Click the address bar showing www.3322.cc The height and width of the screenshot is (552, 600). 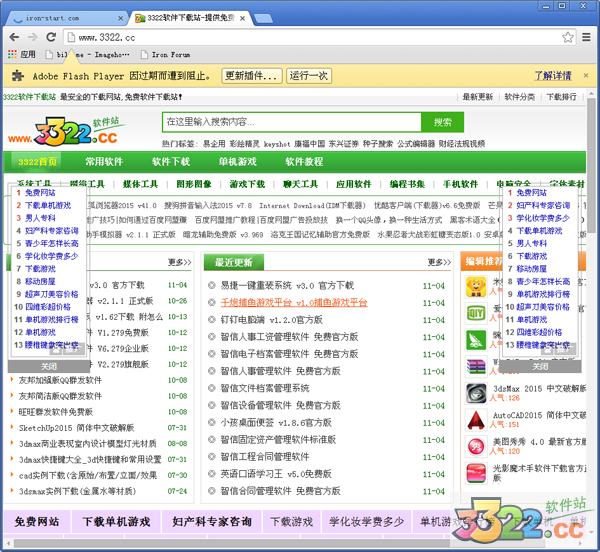[x=314, y=37]
